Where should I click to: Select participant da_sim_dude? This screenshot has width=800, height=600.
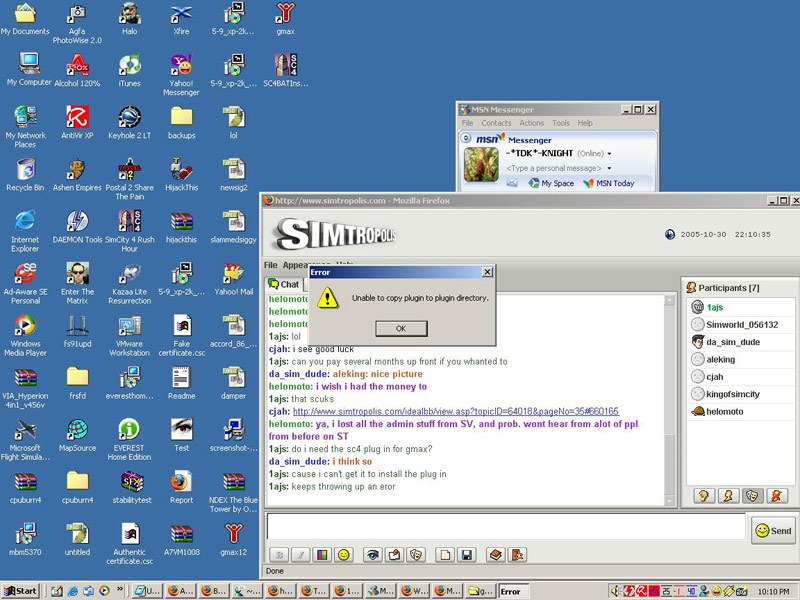pos(741,342)
